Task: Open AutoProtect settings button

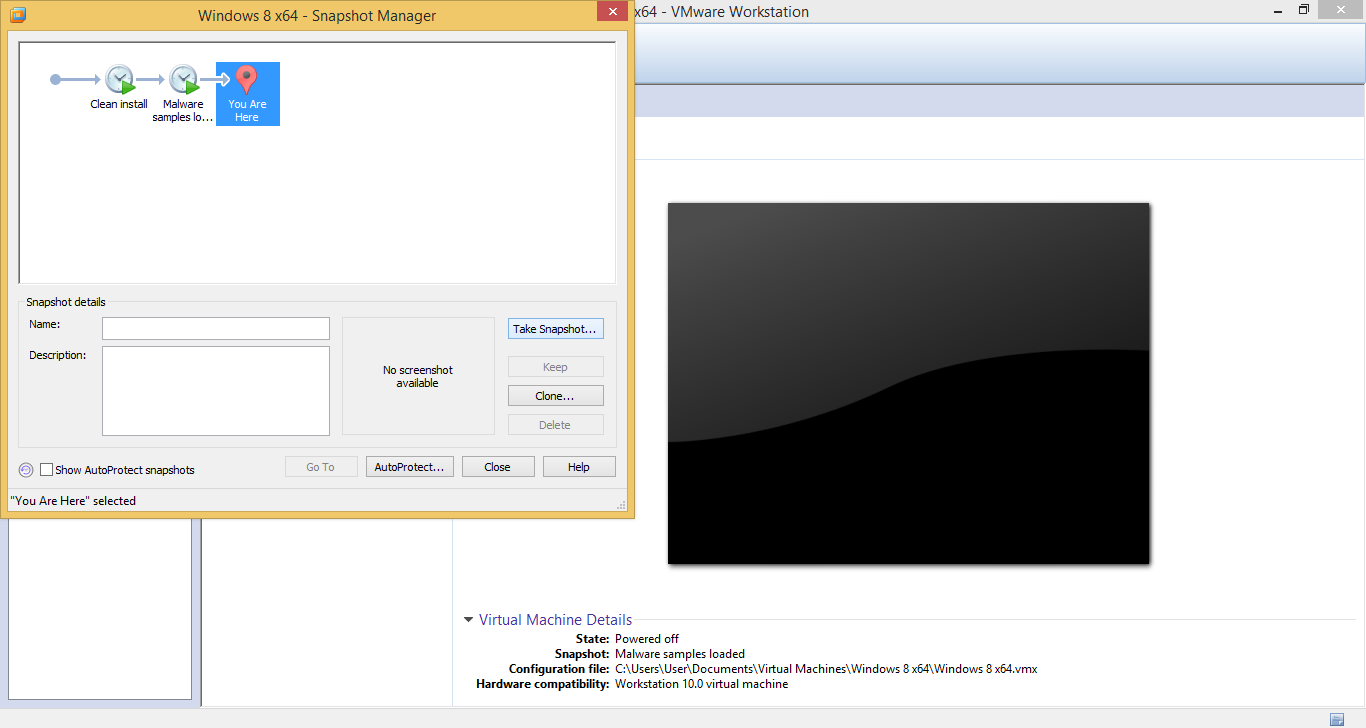Action: point(410,467)
